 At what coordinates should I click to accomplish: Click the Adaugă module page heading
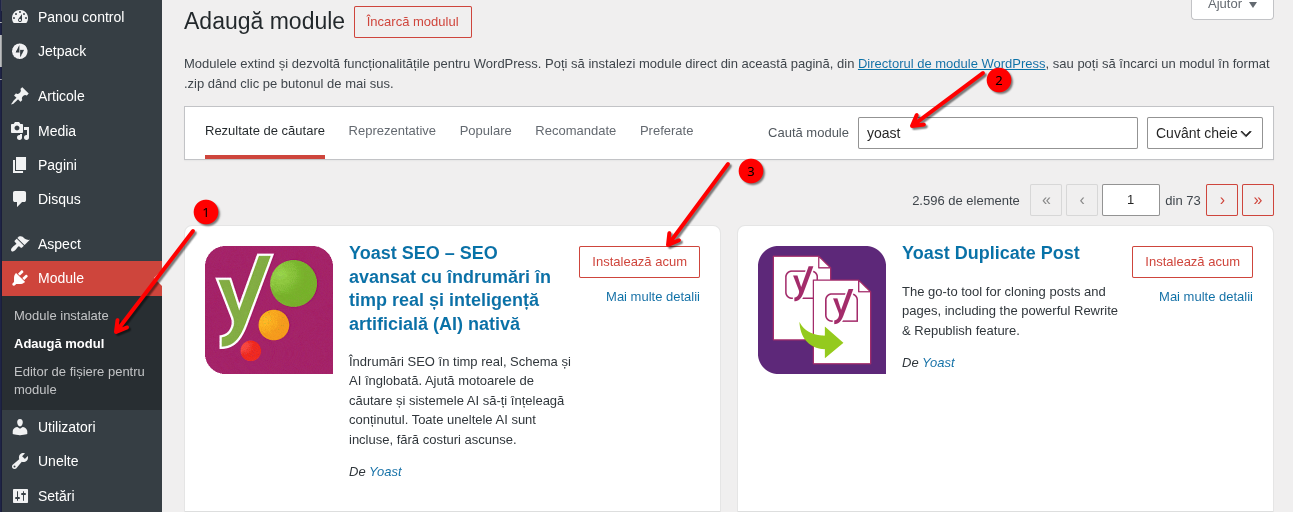[x=264, y=21]
